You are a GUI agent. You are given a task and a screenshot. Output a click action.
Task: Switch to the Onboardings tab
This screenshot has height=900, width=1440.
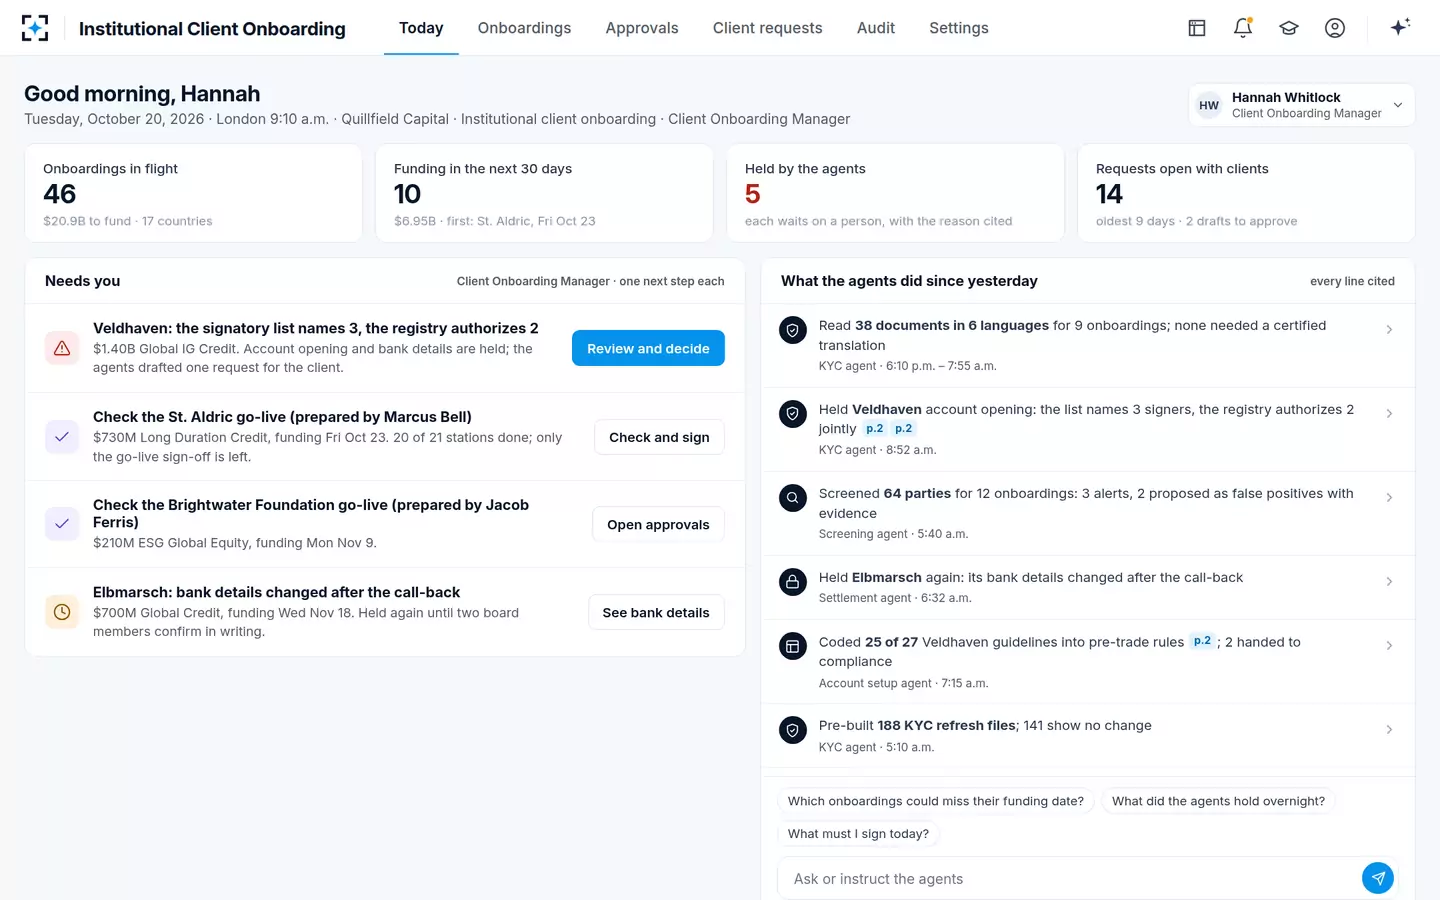524,28
